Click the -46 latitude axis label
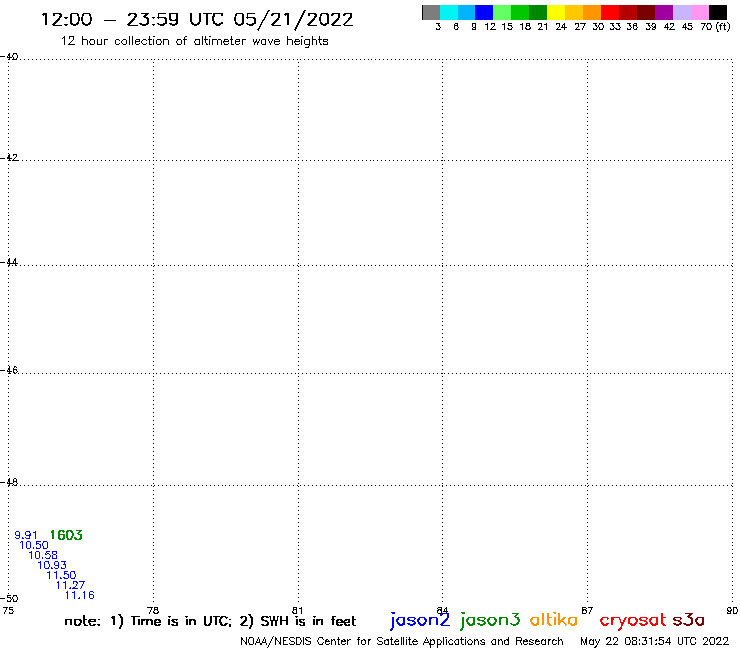Screen dimensions: 740x650 tap(9, 370)
